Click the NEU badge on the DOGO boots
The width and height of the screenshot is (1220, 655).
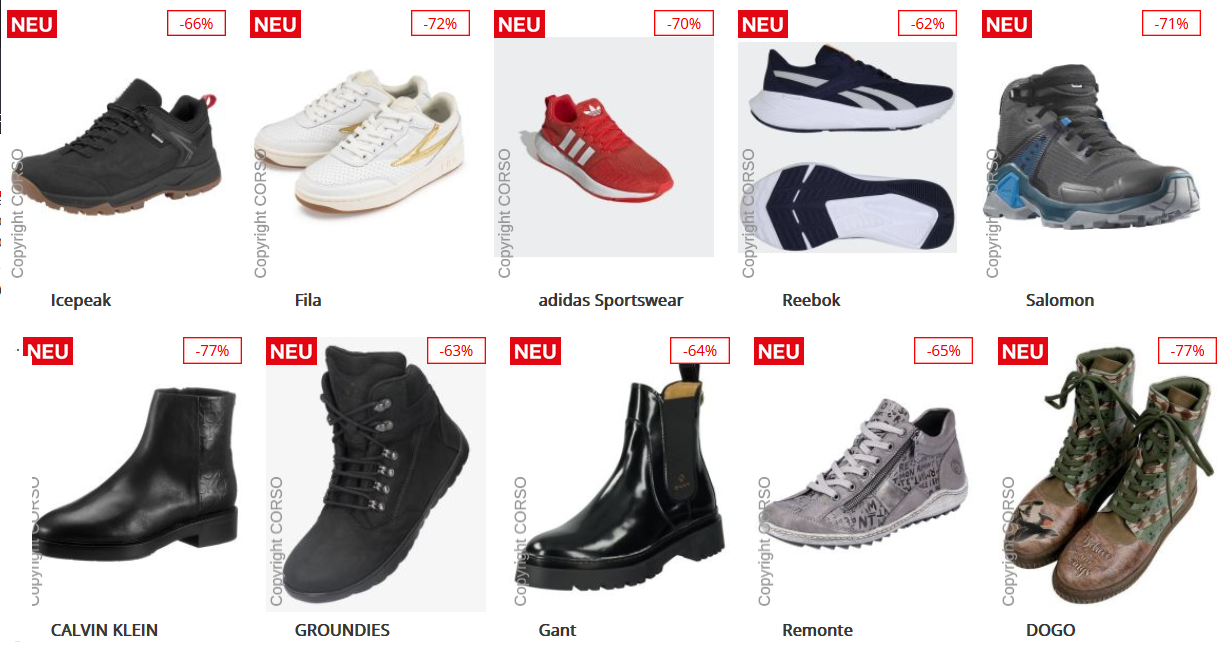[x=1023, y=351]
